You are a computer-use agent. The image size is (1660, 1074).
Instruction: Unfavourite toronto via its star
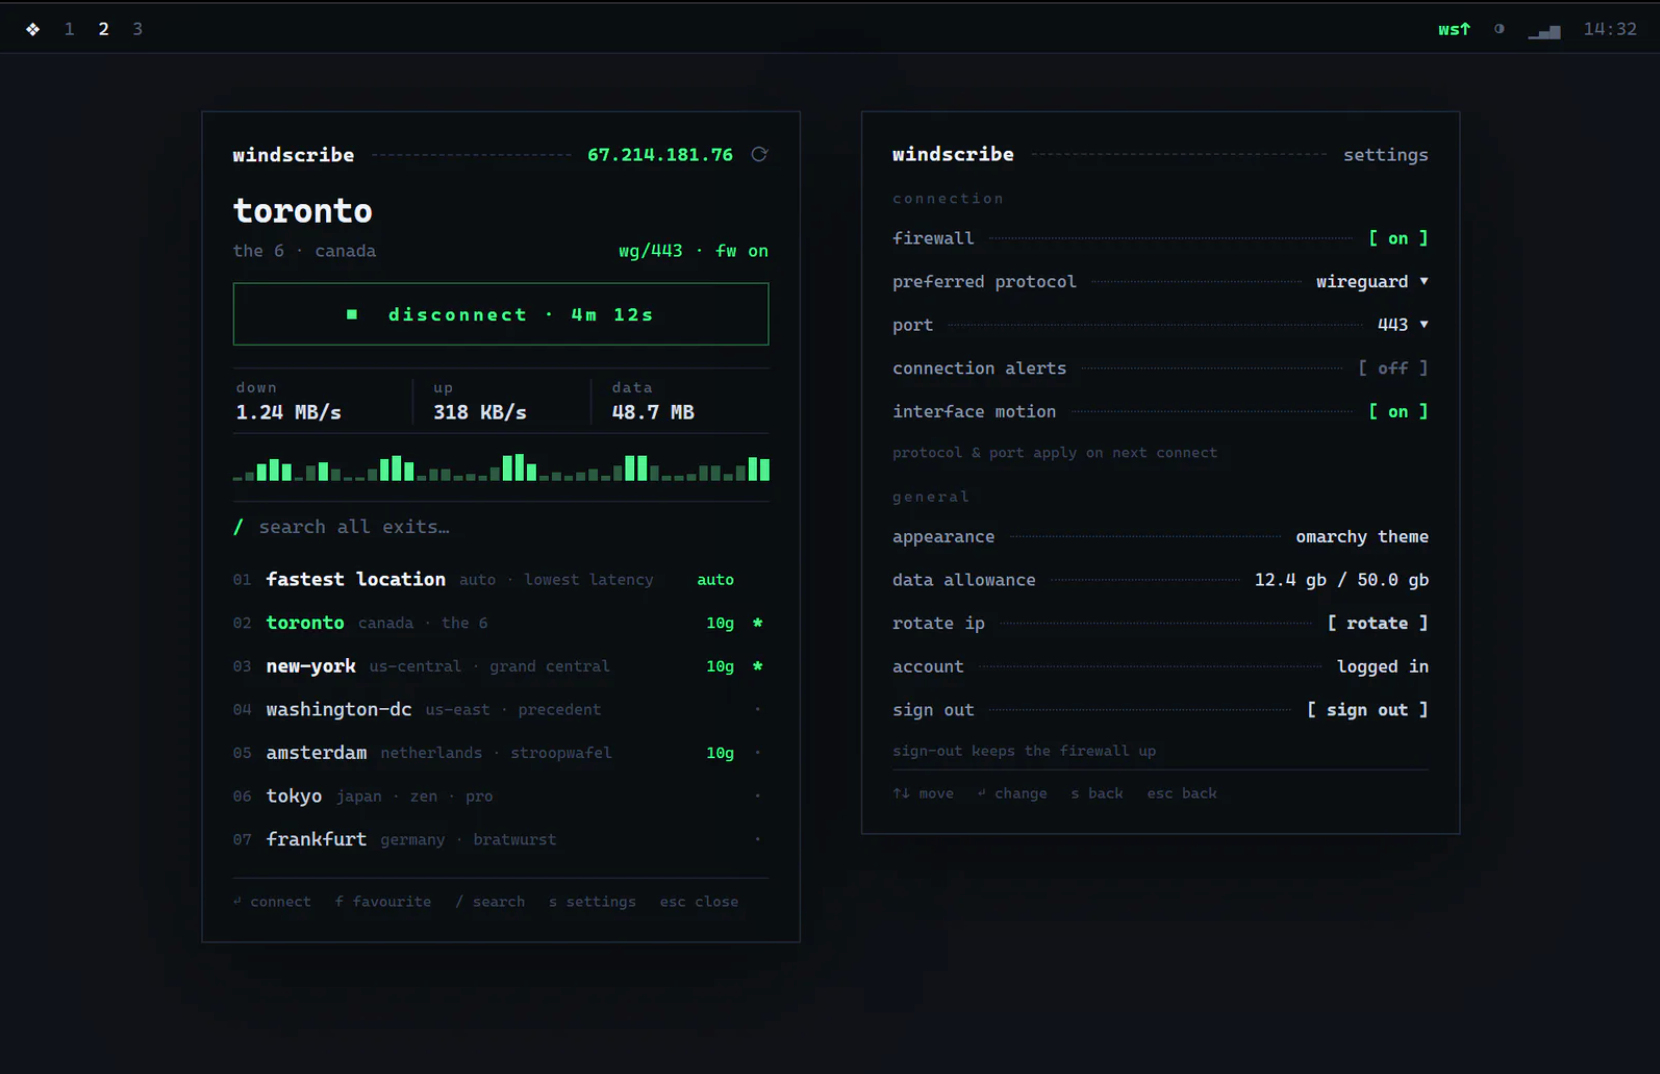(x=757, y=623)
